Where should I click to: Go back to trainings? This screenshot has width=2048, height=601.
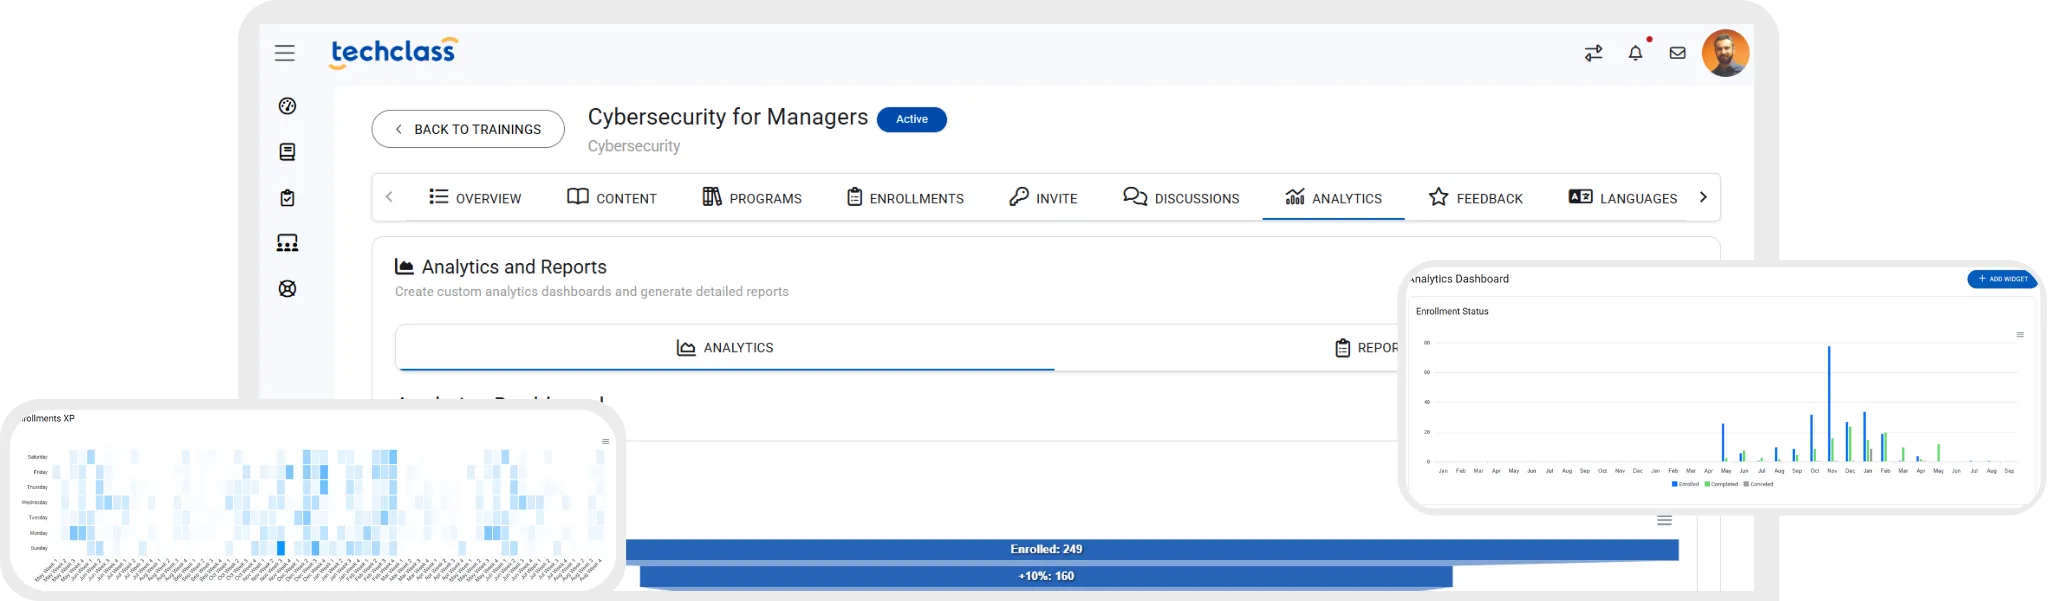click(x=468, y=129)
